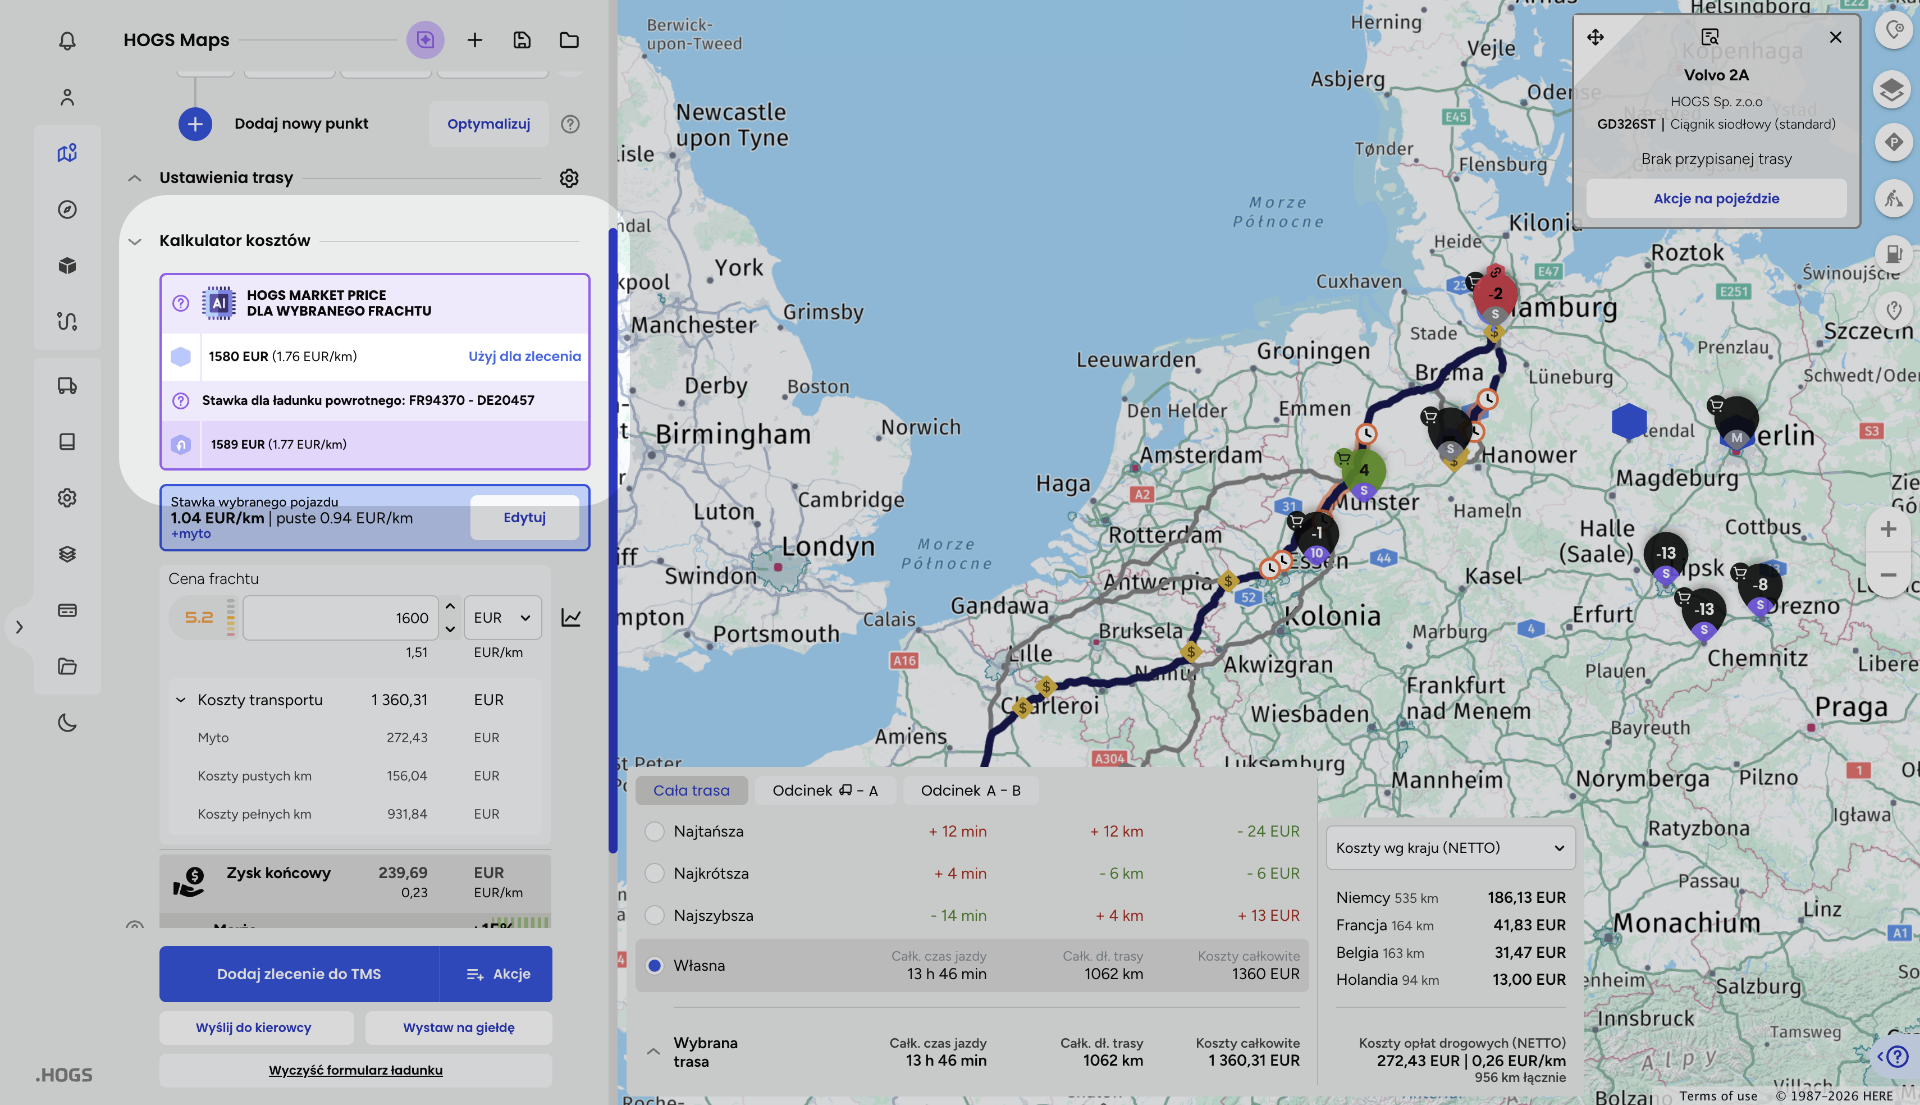Open route settings gear icon

tap(569, 178)
